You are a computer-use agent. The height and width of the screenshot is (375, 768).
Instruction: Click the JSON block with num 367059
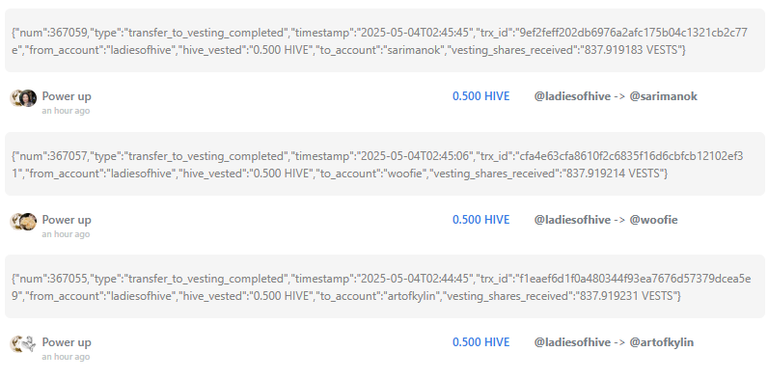tap(384, 41)
